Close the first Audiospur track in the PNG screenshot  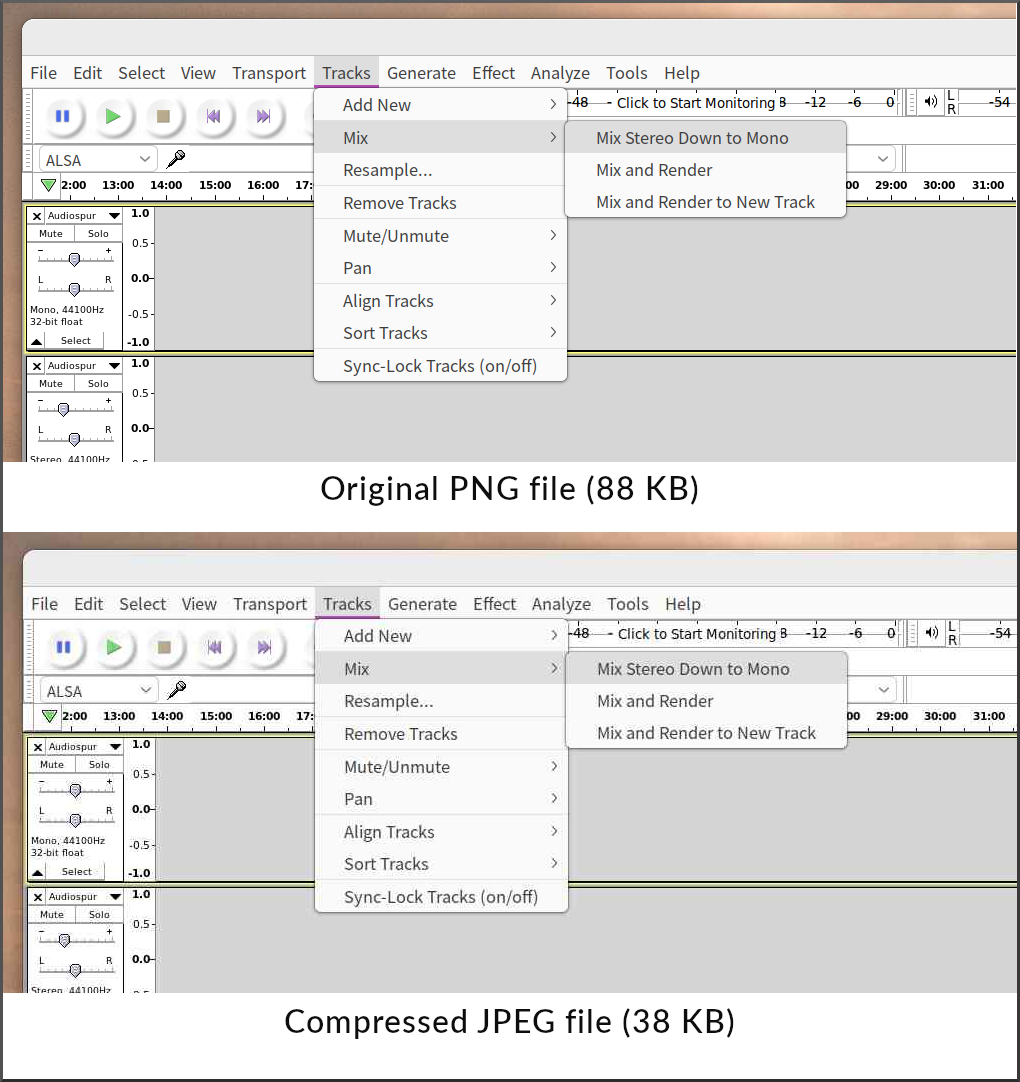(37, 216)
